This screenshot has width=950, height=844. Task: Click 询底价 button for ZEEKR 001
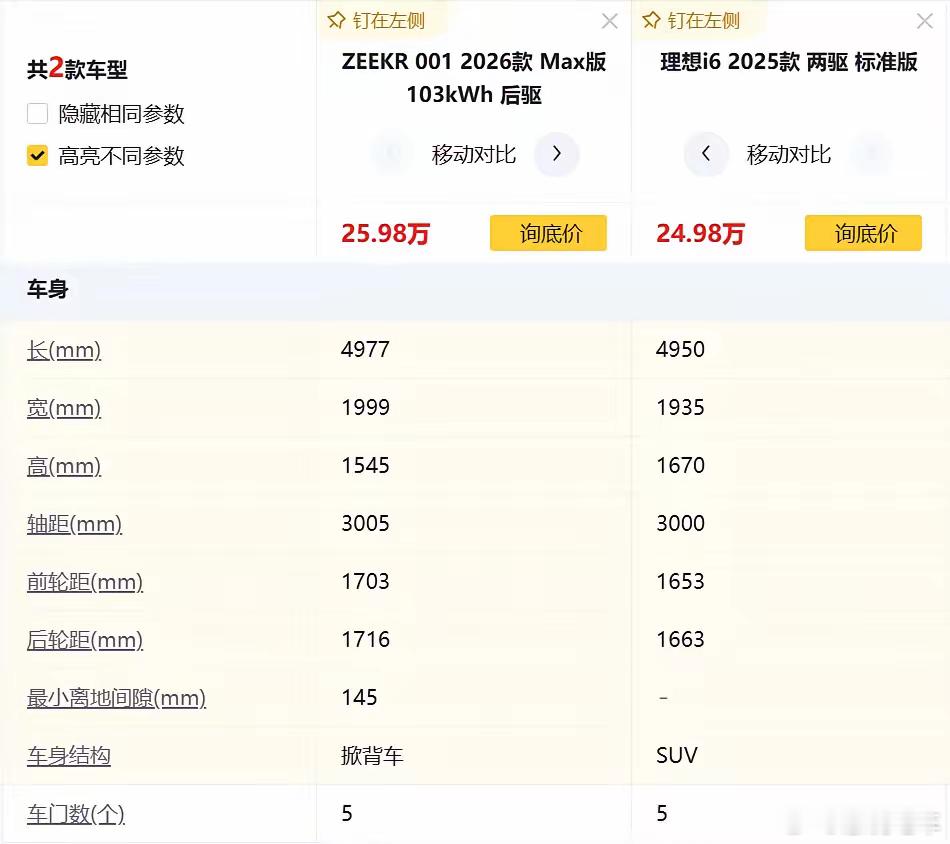coord(548,233)
